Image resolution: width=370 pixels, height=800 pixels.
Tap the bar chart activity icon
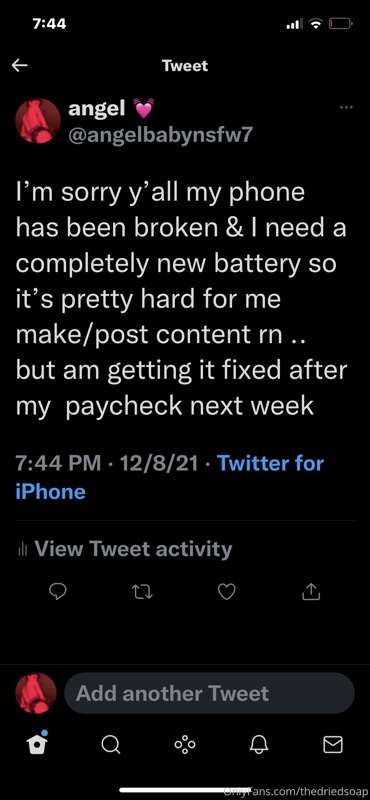coord(22,549)
